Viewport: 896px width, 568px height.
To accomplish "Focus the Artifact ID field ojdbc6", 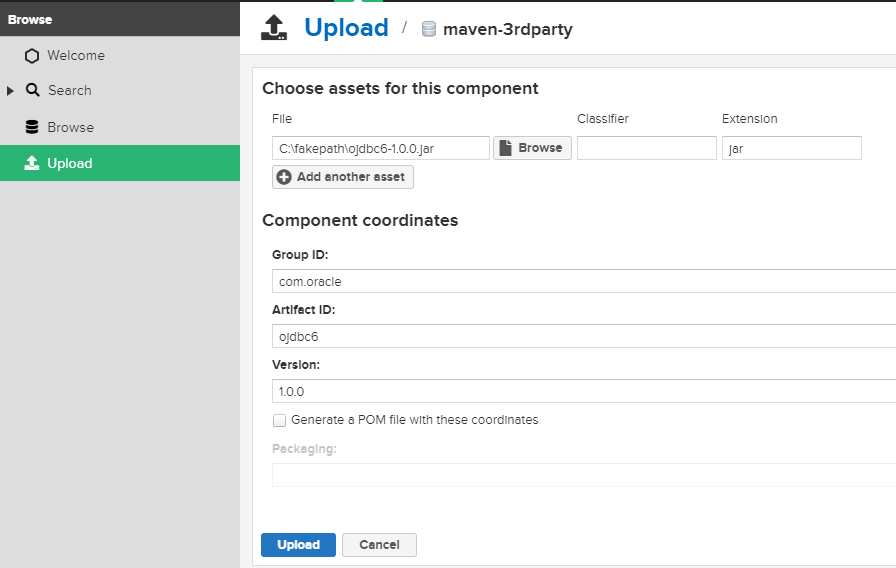I will click(x=584, y=336).
